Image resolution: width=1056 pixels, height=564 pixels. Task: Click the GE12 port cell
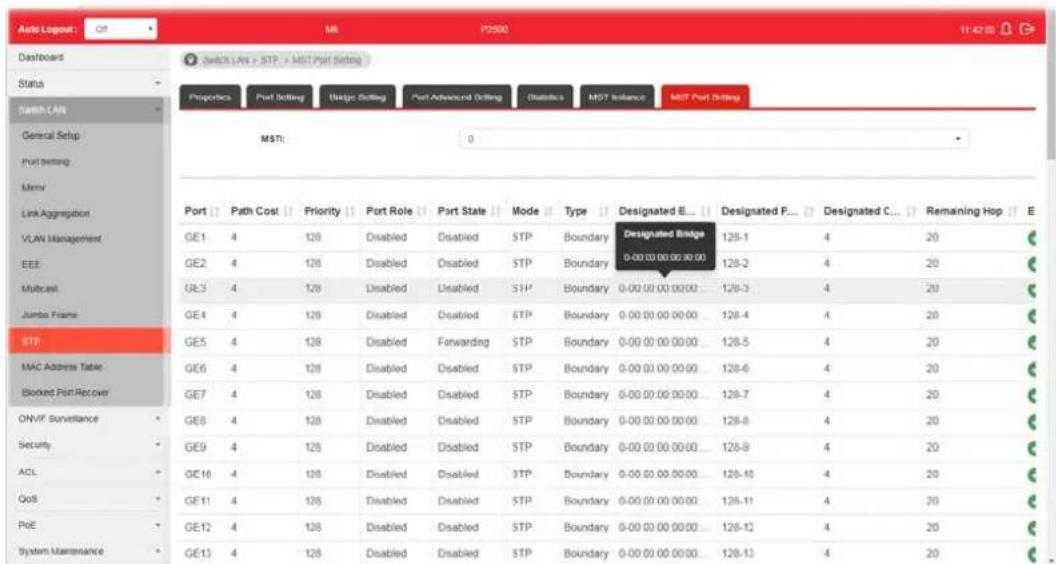196,527
